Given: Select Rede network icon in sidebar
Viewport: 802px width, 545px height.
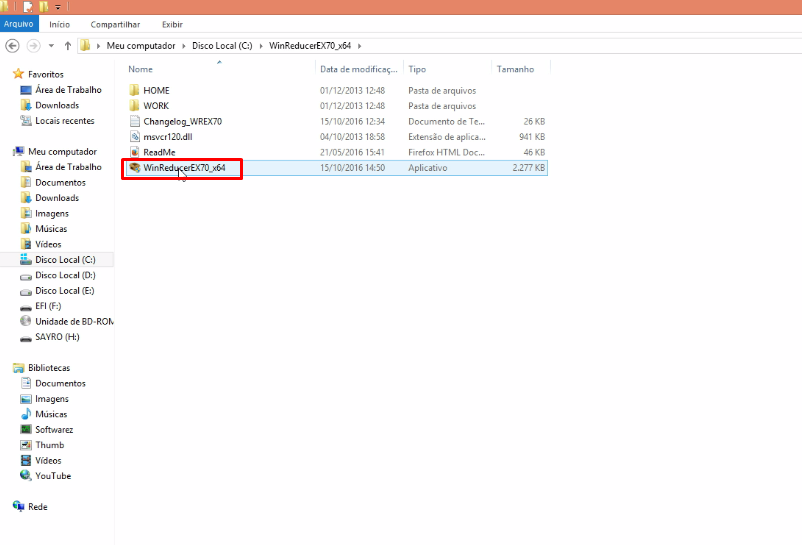Looking at the screenshot, I should tap(19, 507).
